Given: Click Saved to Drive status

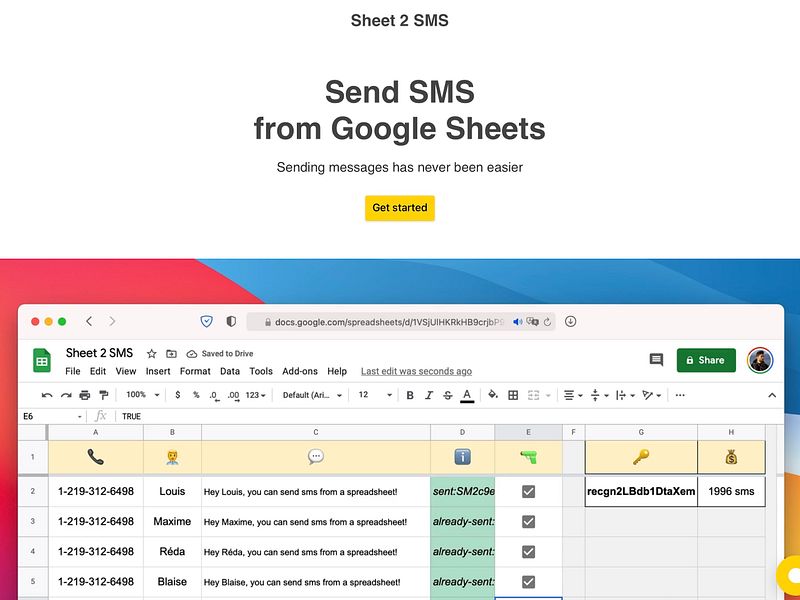Looking at the screenshot, I should pyautogui.click(x=220, y=354).
